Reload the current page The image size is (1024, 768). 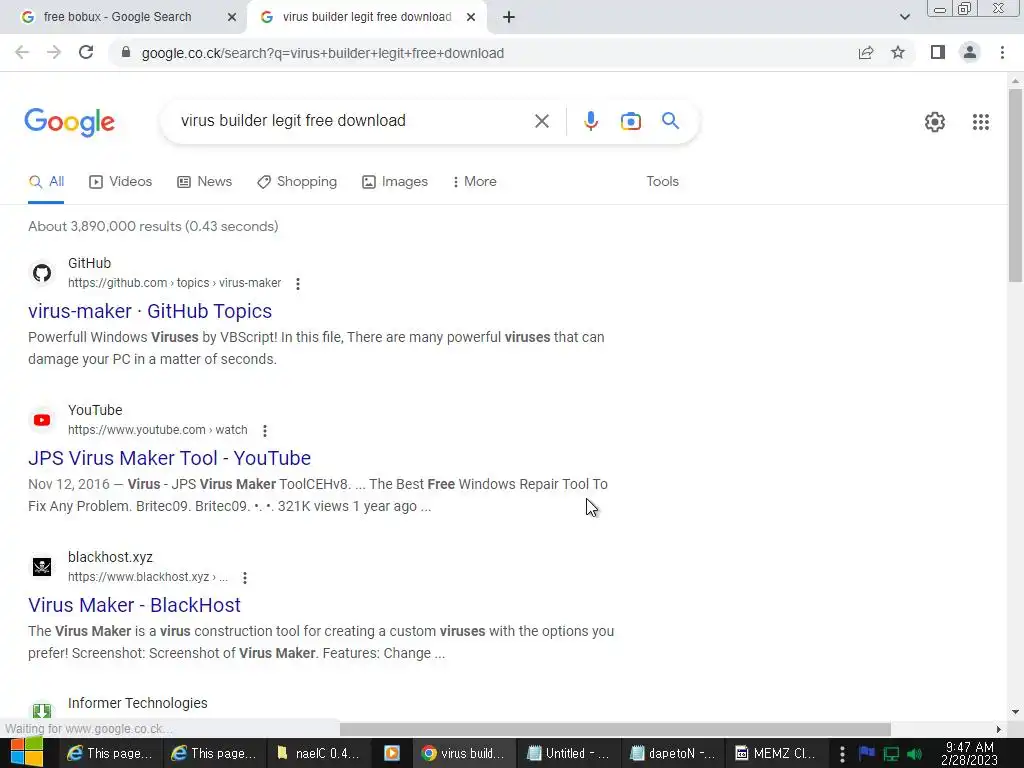pyautogui.click(x=86, y=53)
